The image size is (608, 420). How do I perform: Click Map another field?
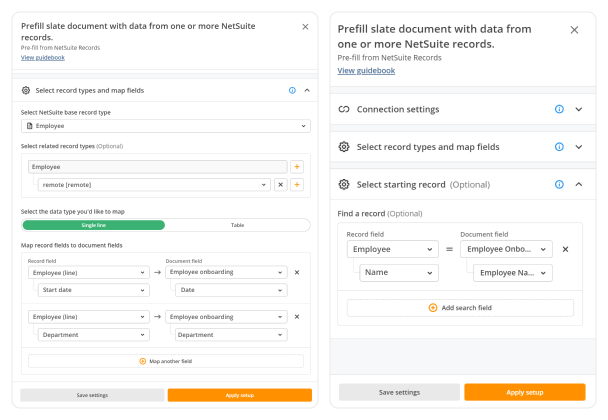166,361
